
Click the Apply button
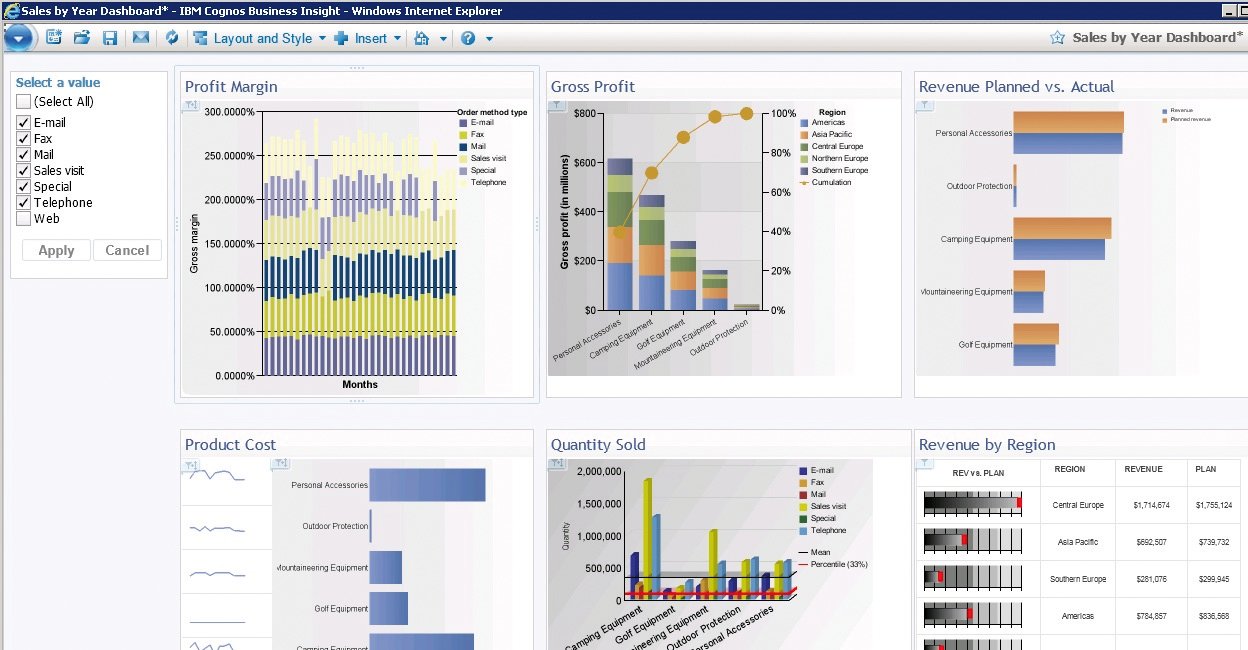(x=56, y=250)
